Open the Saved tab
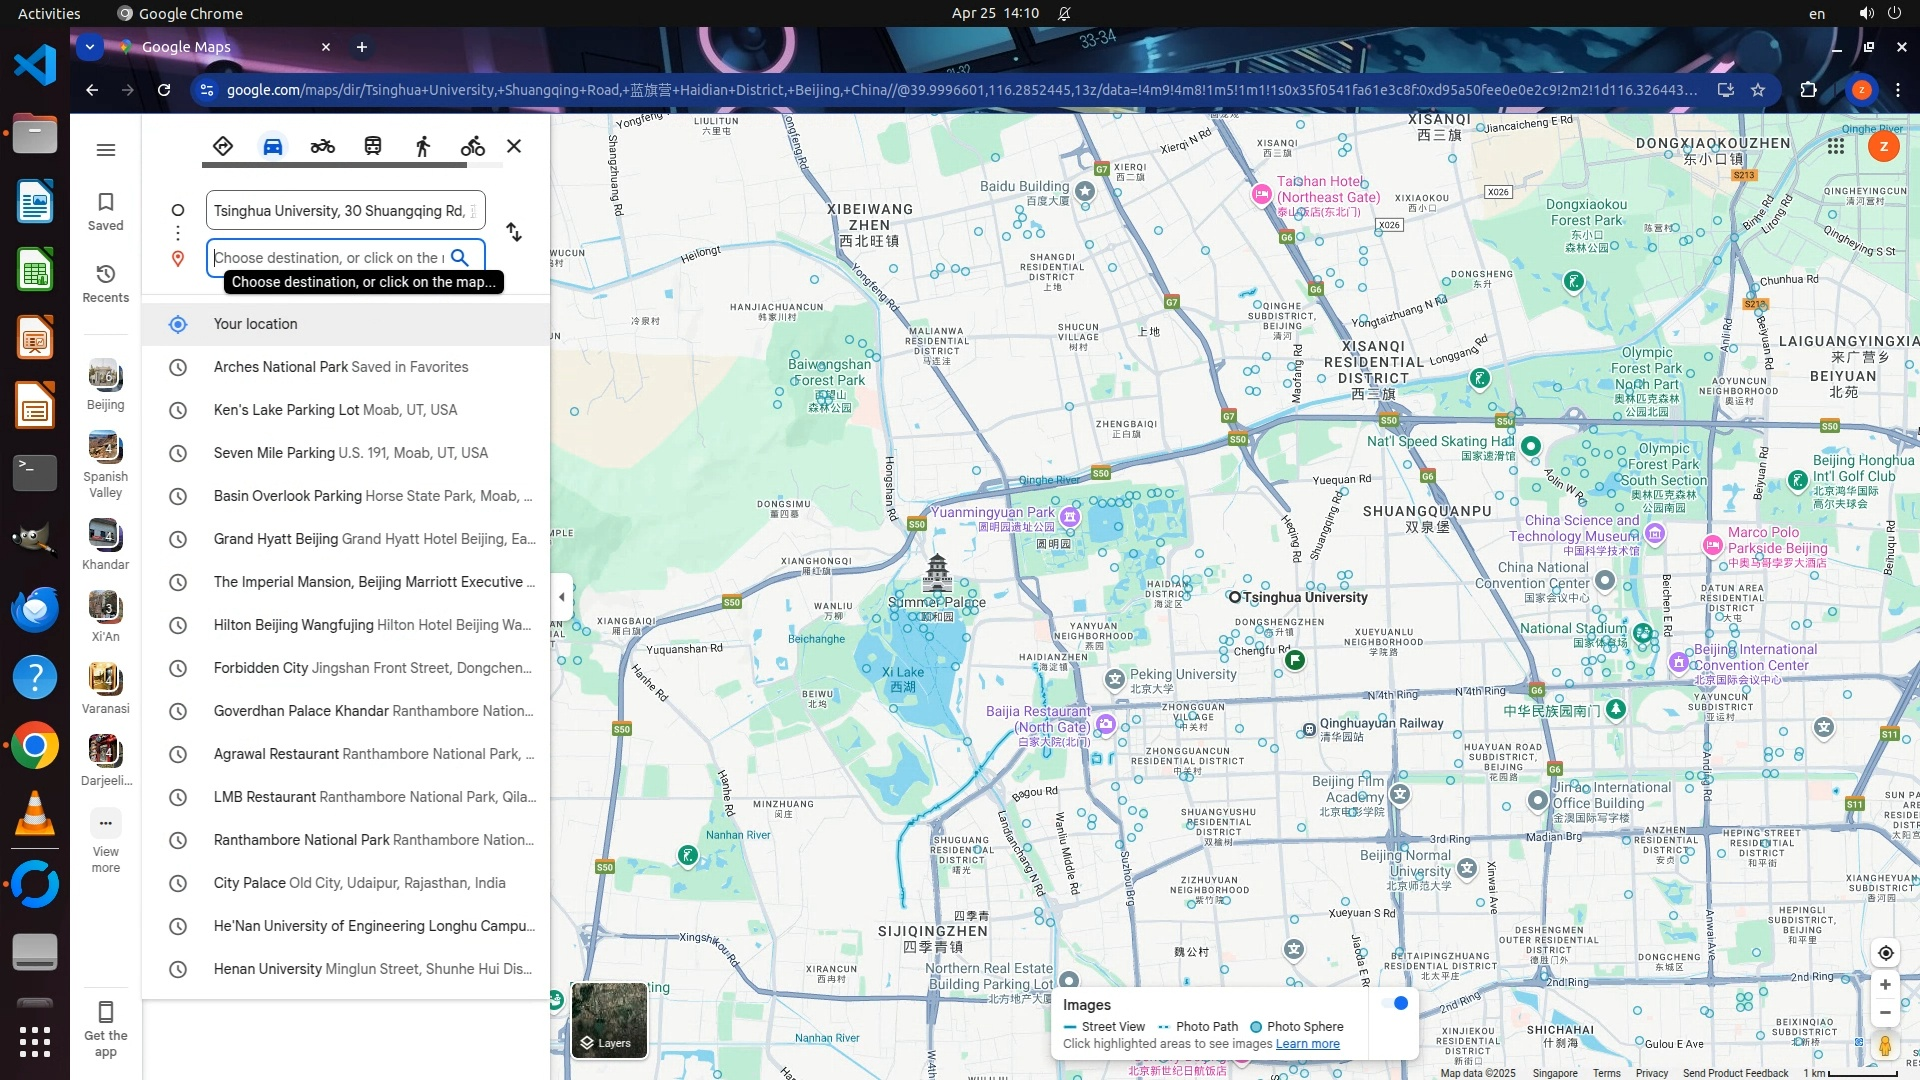The width and height of the screenshot is (1920, 1080). coord(105,211)
